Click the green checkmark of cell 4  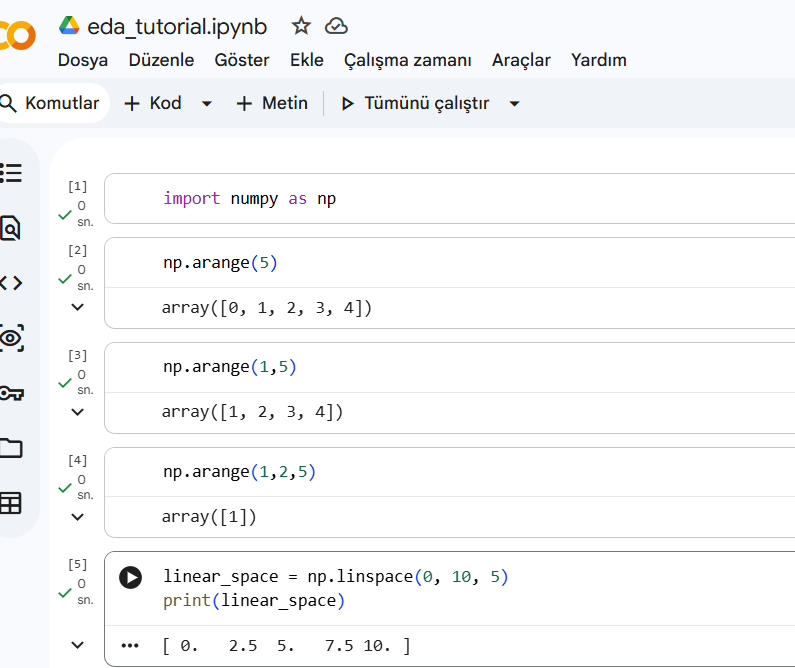[x=65, y=488]
